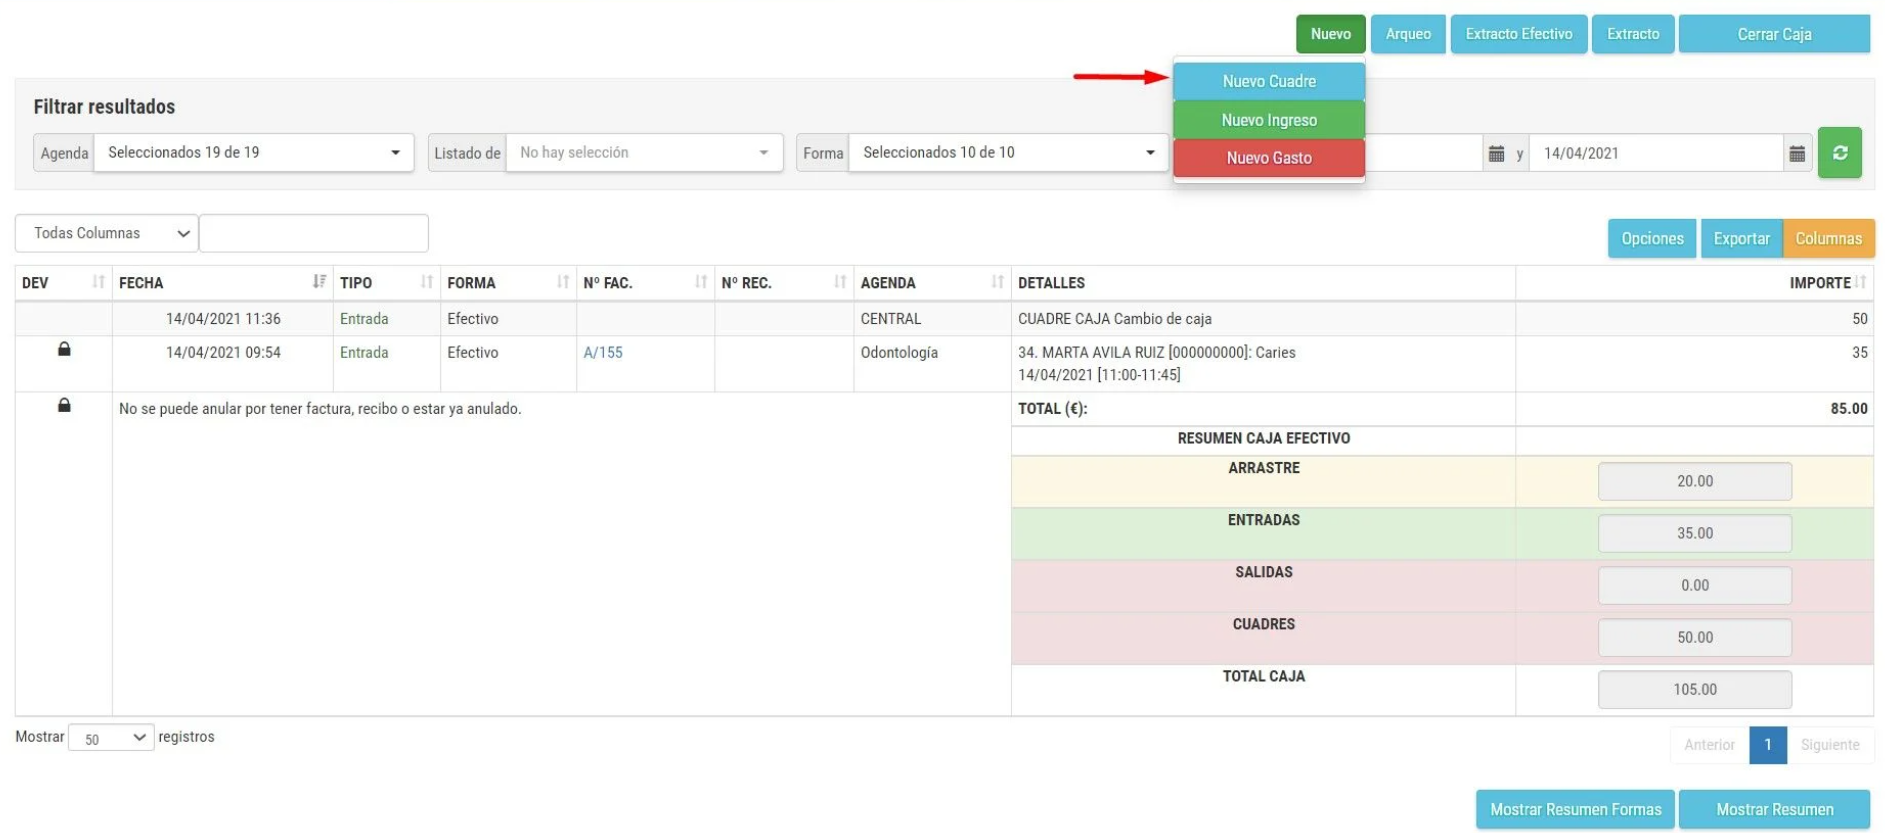Sort table by TIPO column
Viewport: 1885px width, 833px height.
(427, 282)
